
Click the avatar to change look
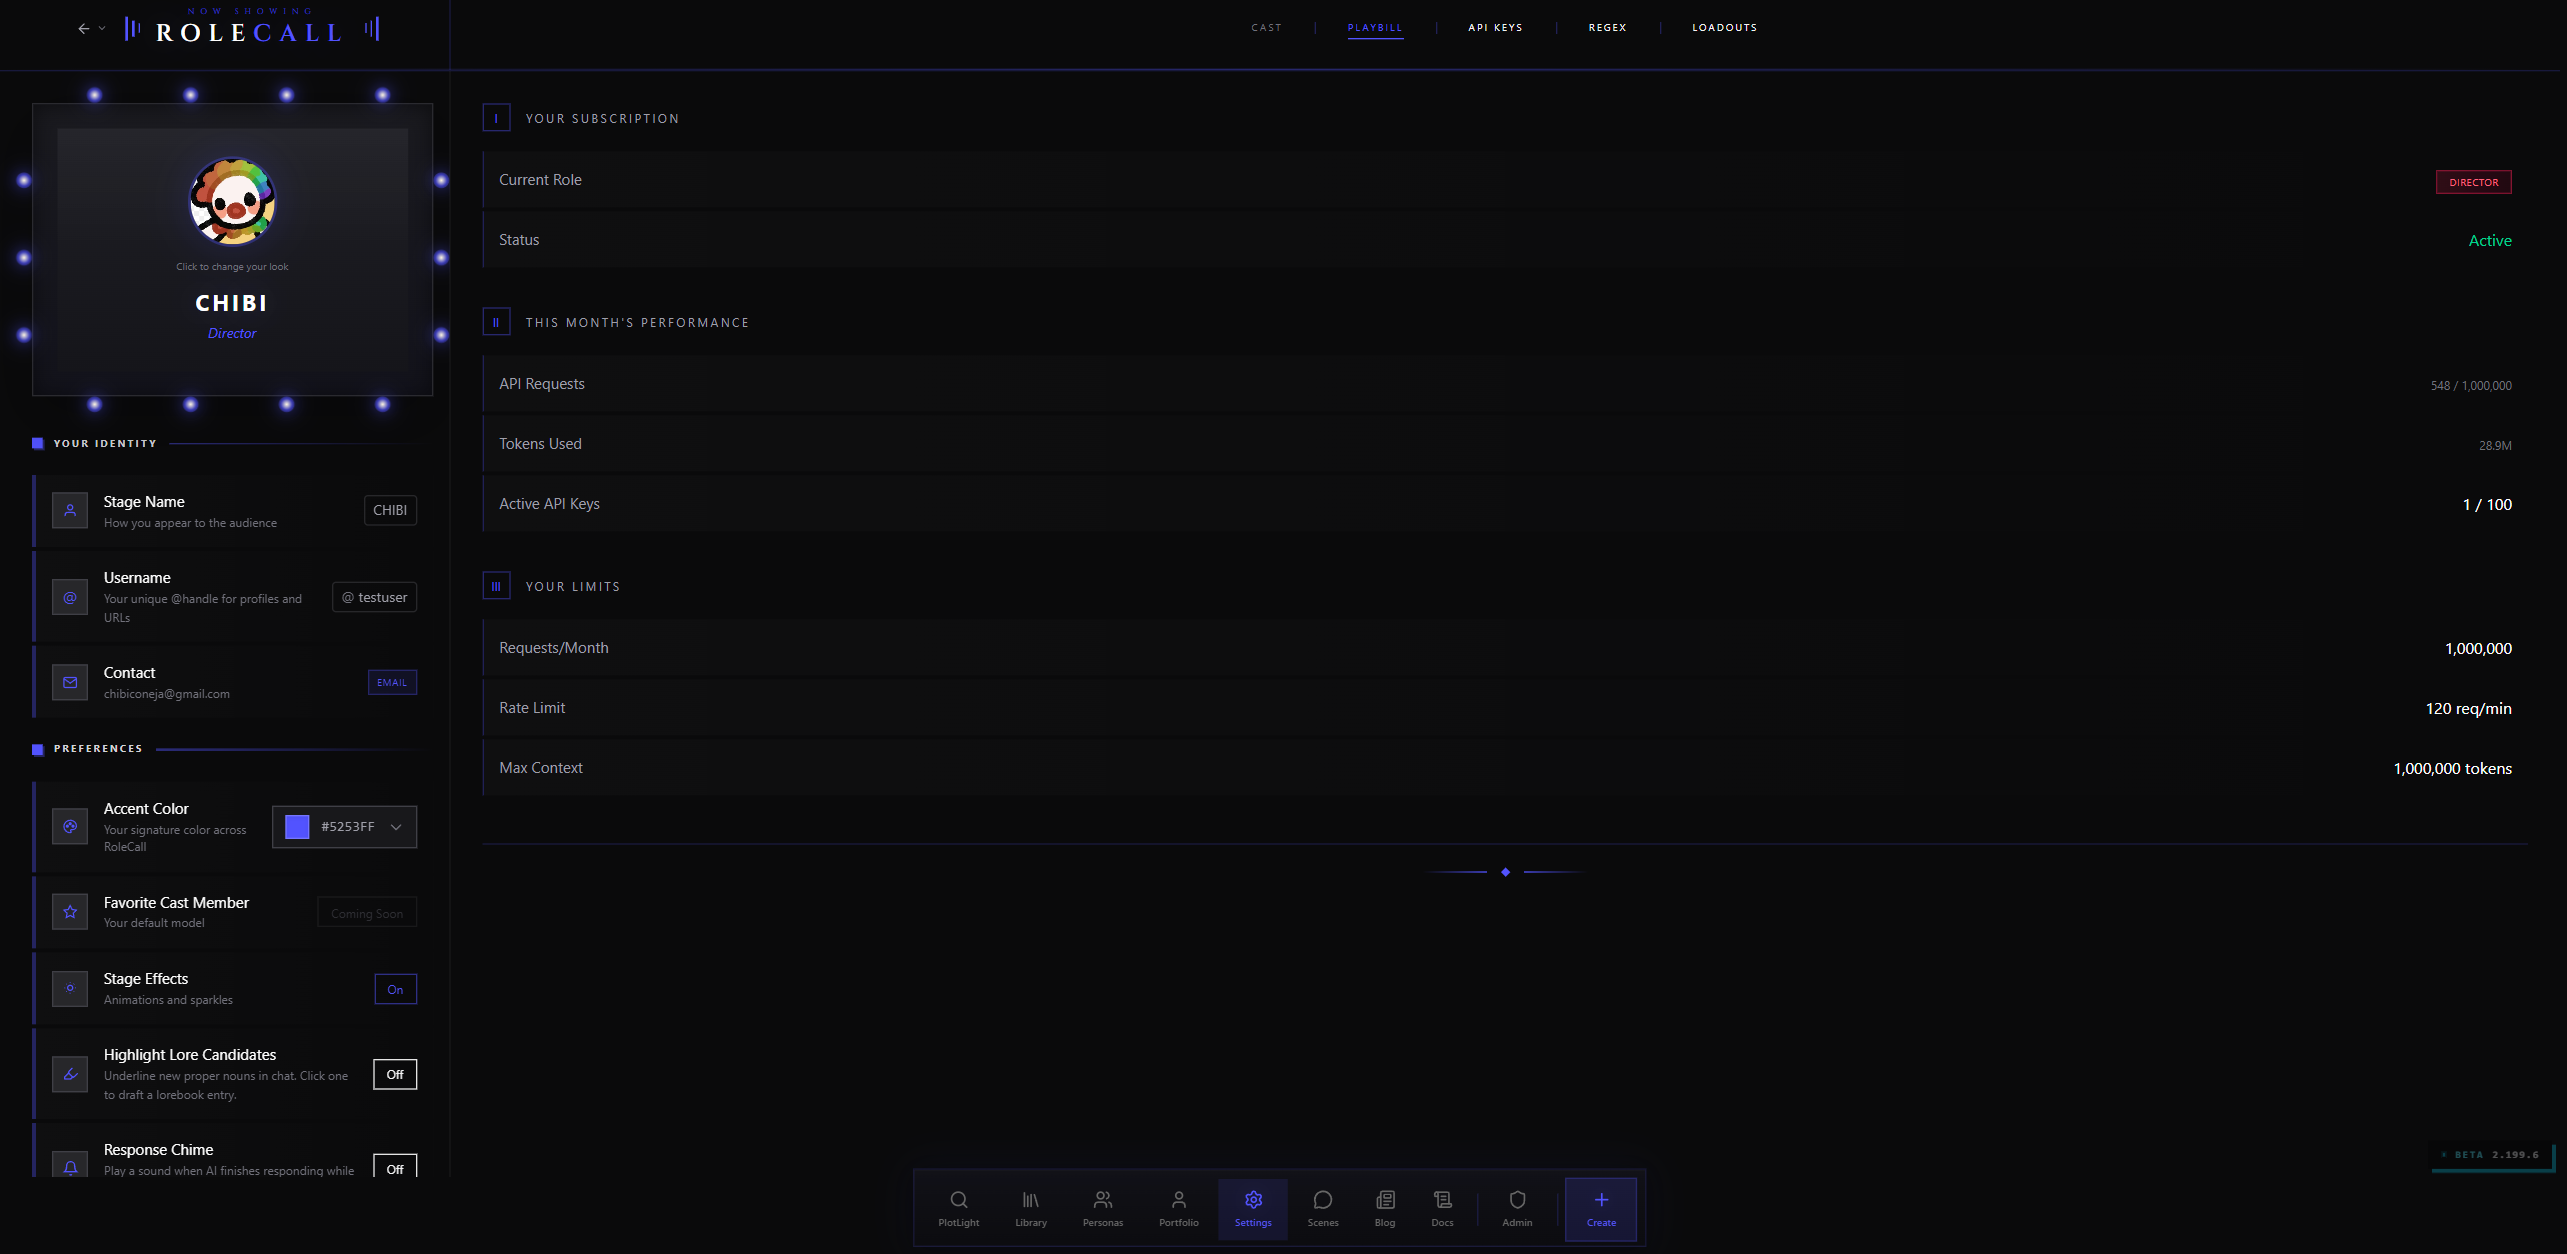232,201
